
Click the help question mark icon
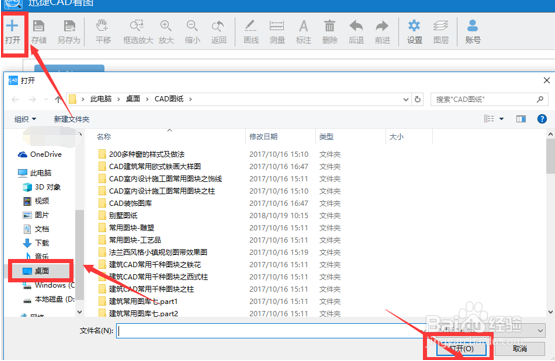point(542,119)
